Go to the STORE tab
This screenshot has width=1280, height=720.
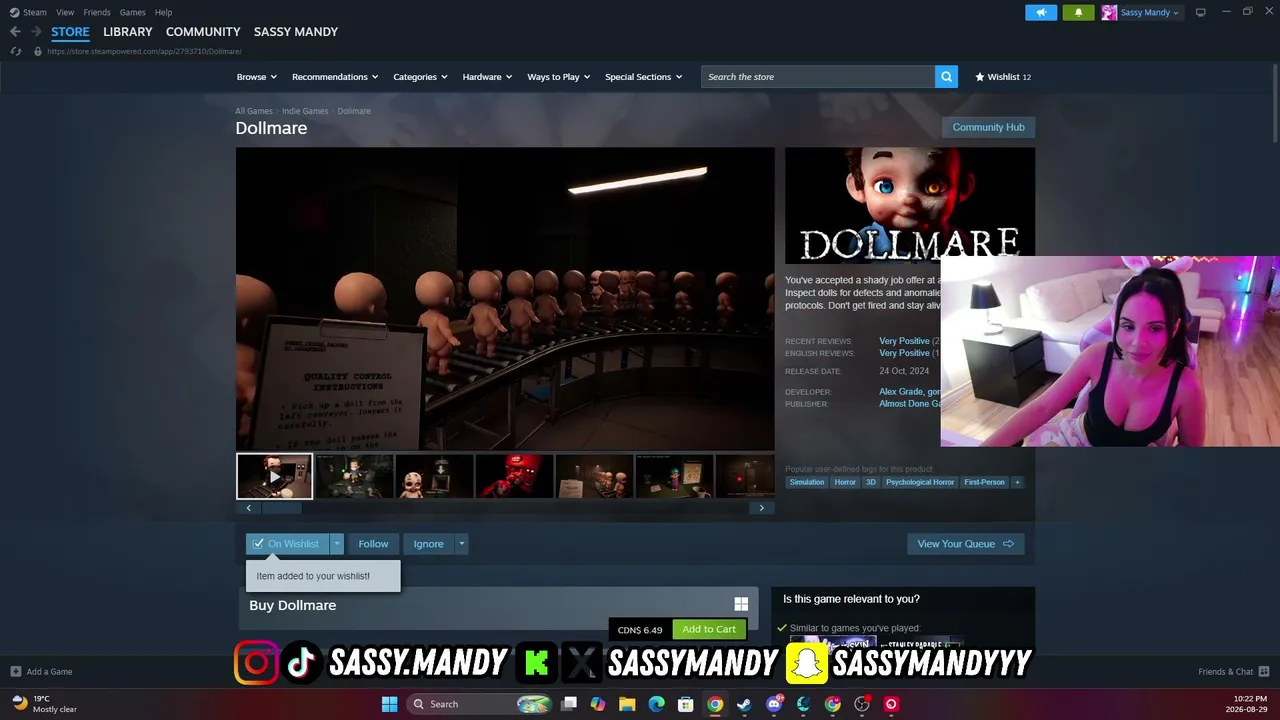pyautogui.click(x=70, y=32)
